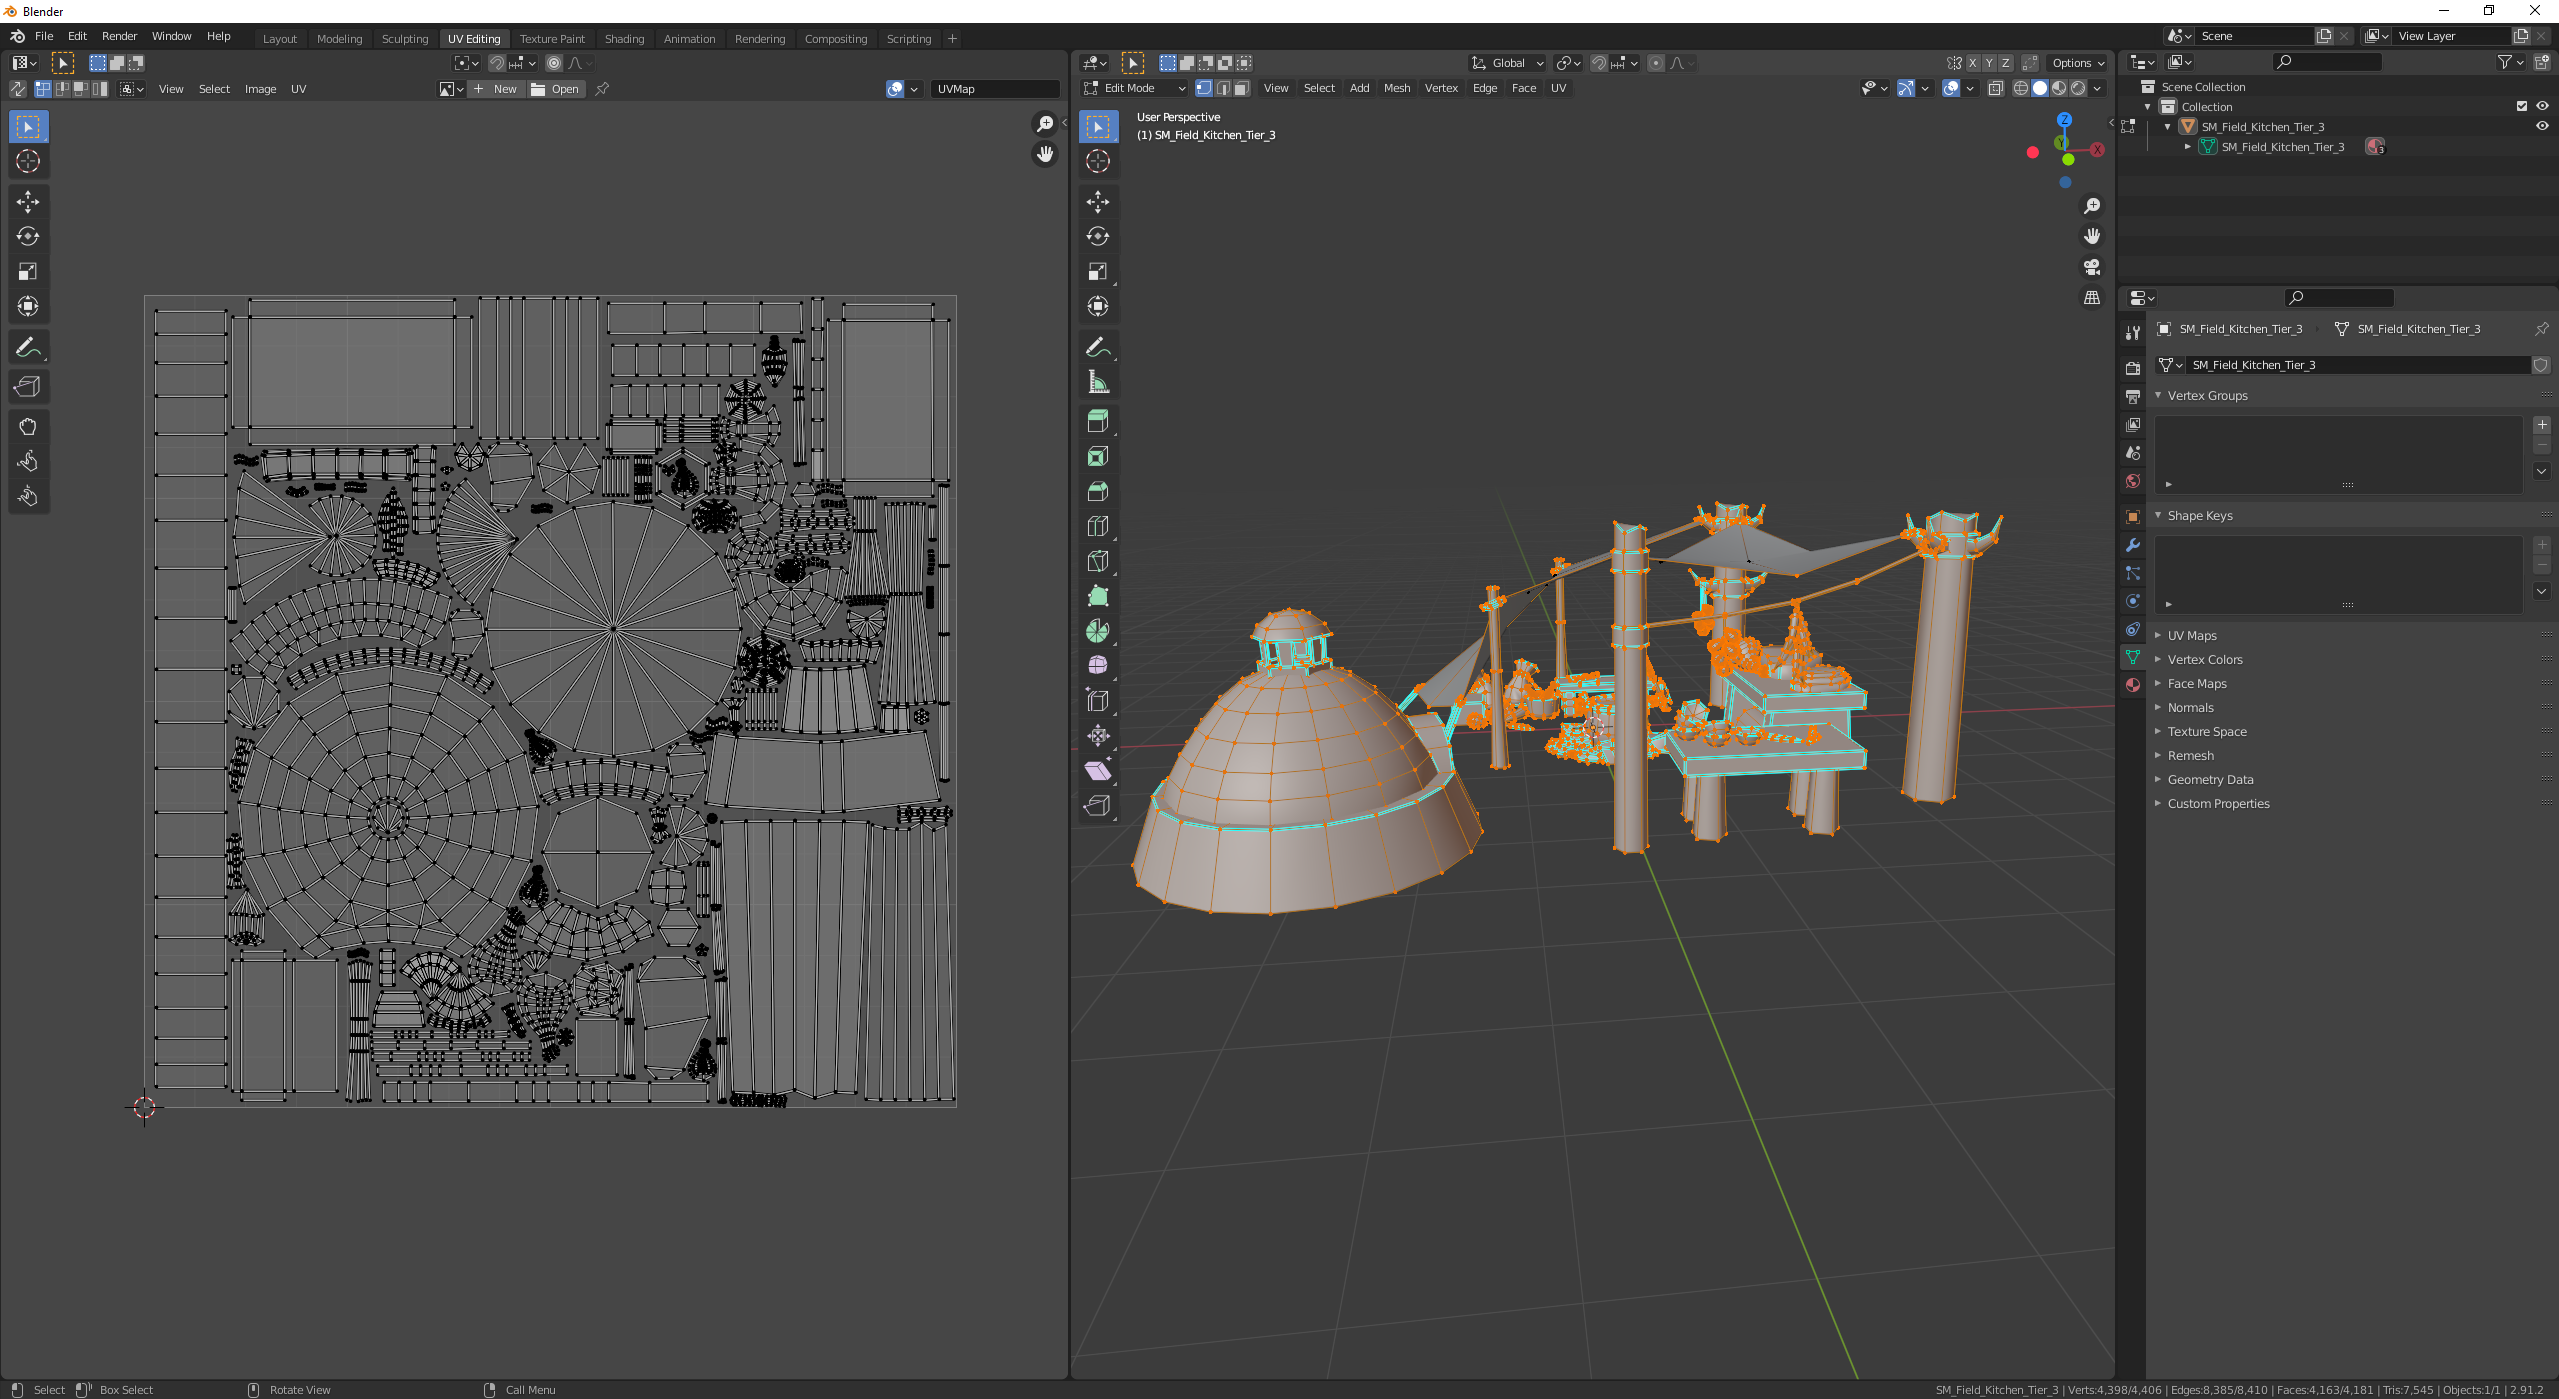The height and width of the screenshot is (1399, 2559).
Task: Select the Knife tool in viewport
Action: [x=1098, y=561]
